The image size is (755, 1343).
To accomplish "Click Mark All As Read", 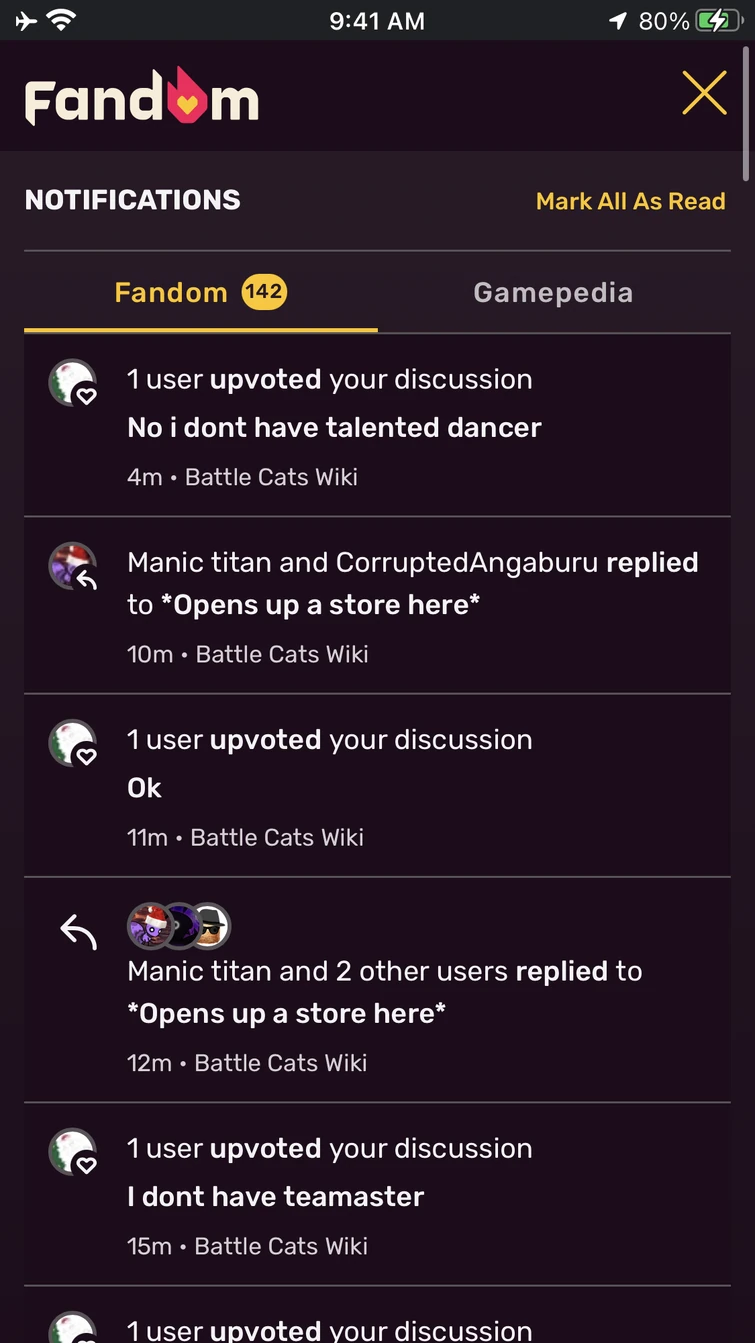I will tap(630, 201).
